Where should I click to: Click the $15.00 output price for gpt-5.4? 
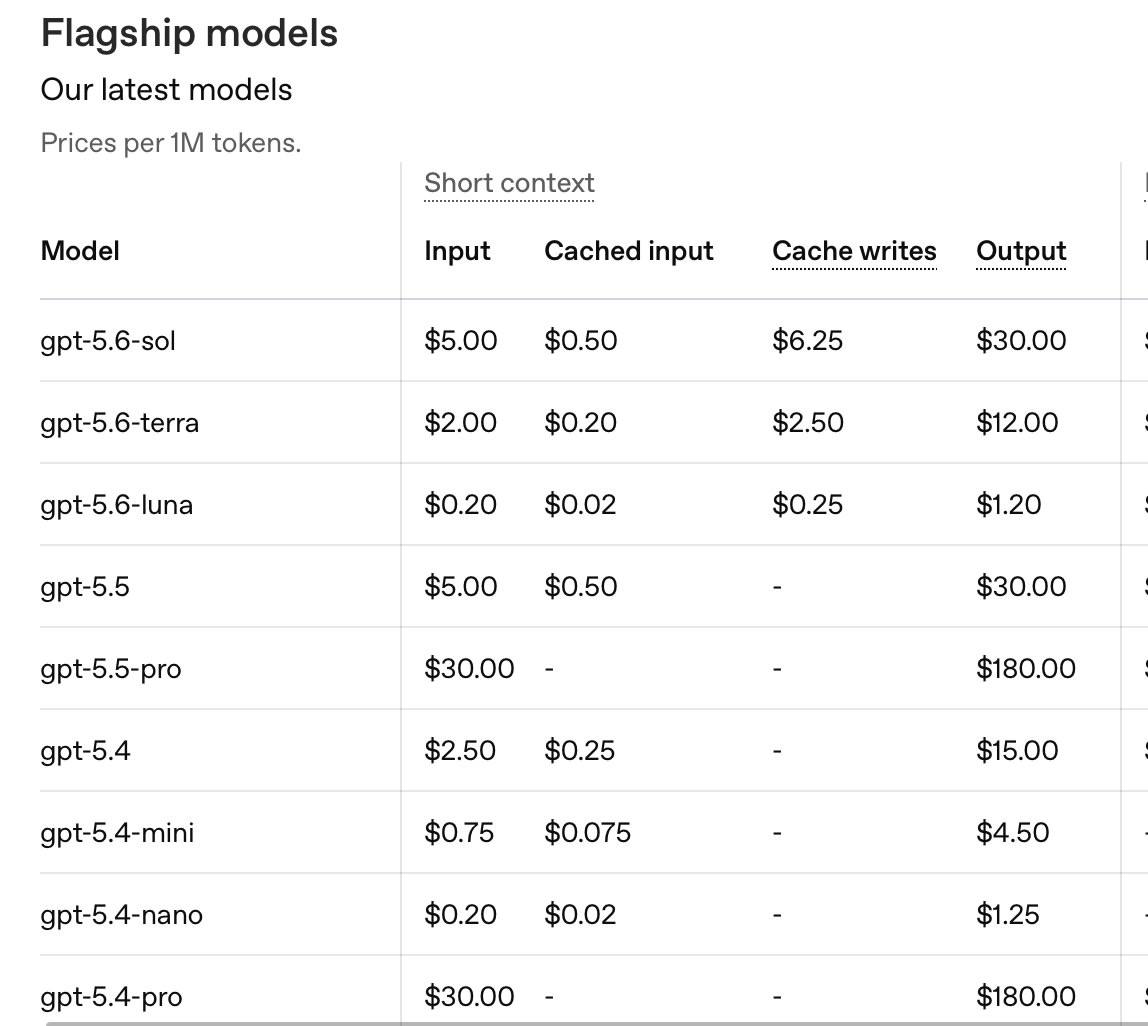[x=1017, y=751]
